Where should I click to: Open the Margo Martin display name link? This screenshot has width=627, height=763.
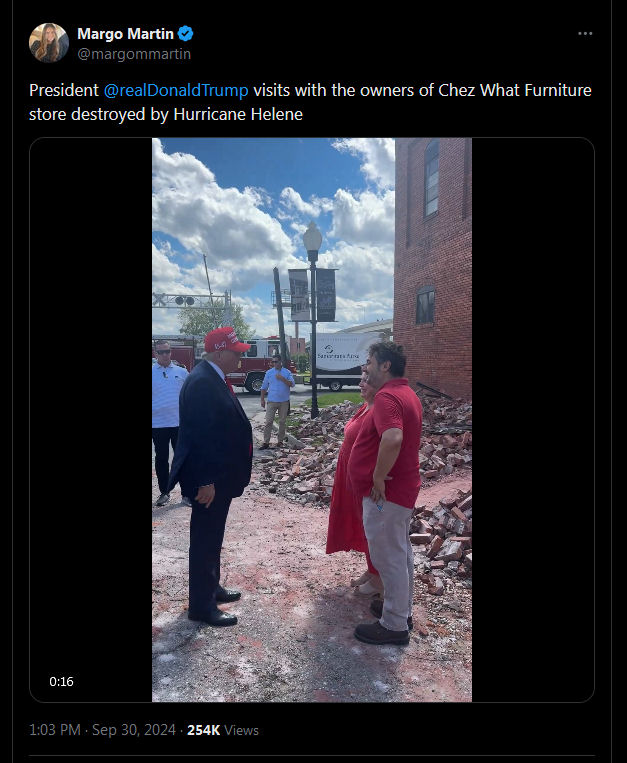(x=125, y=34)
